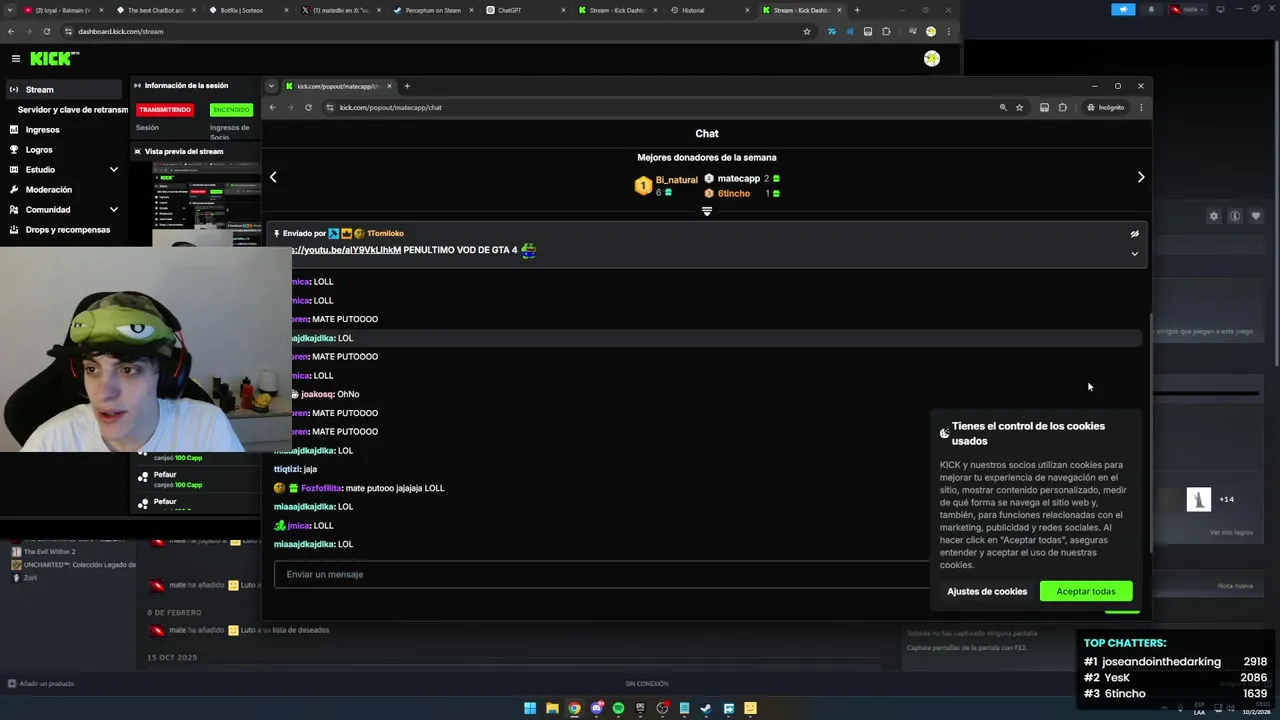Select Stream in the dashboard sidebar
Viewport: 1280px width, 720px height.
click(64, 89)
